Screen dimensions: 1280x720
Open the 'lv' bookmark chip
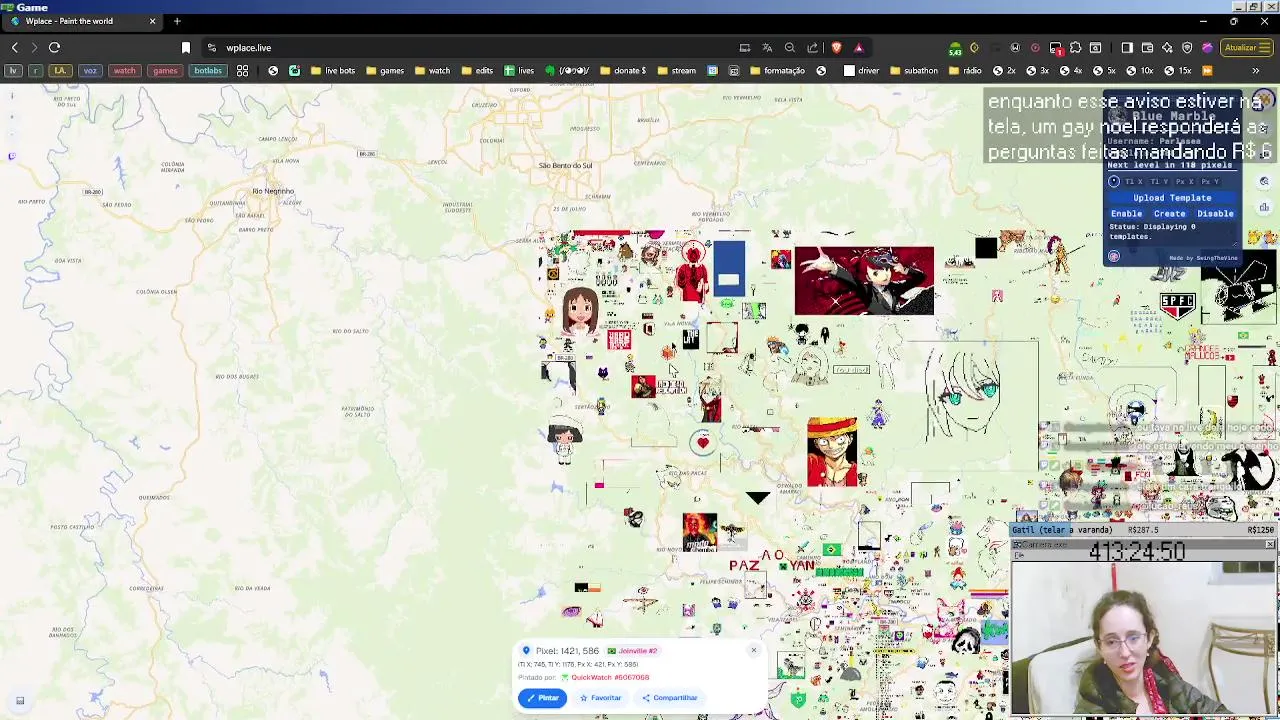pos(13,71)
